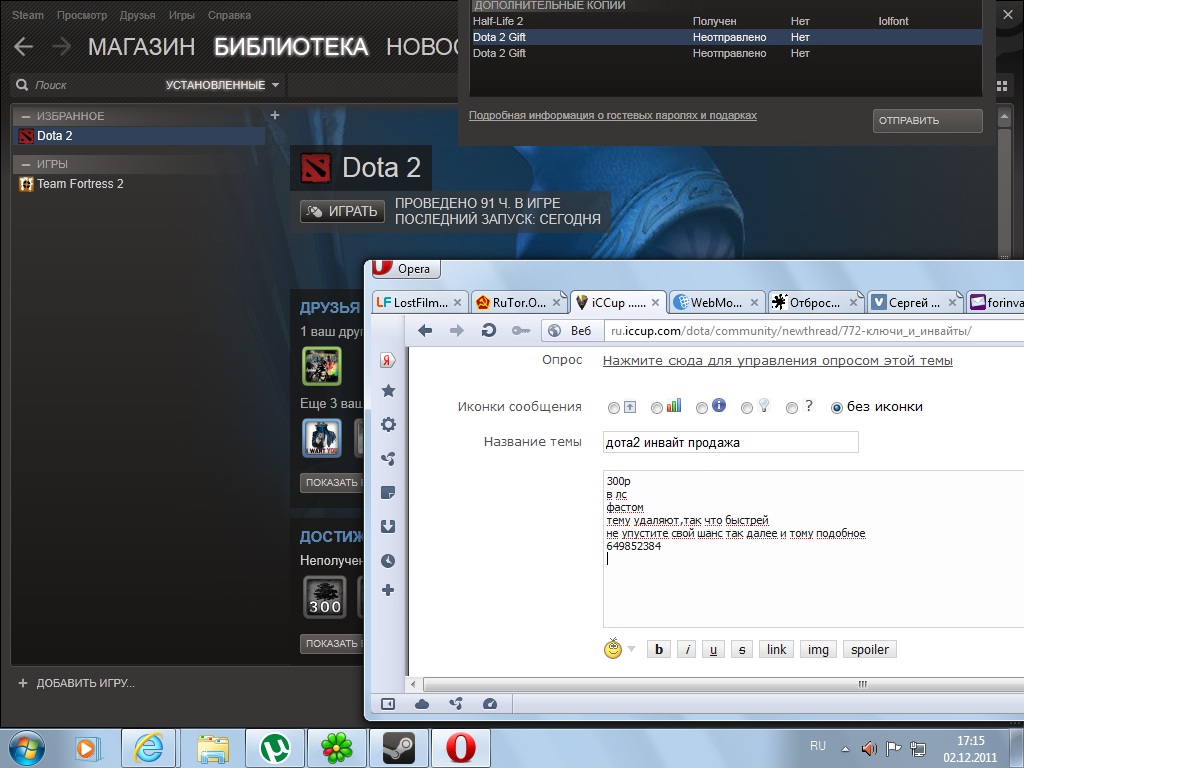
Task: Click the Opera forward arrow
Action: pos(457,331)
